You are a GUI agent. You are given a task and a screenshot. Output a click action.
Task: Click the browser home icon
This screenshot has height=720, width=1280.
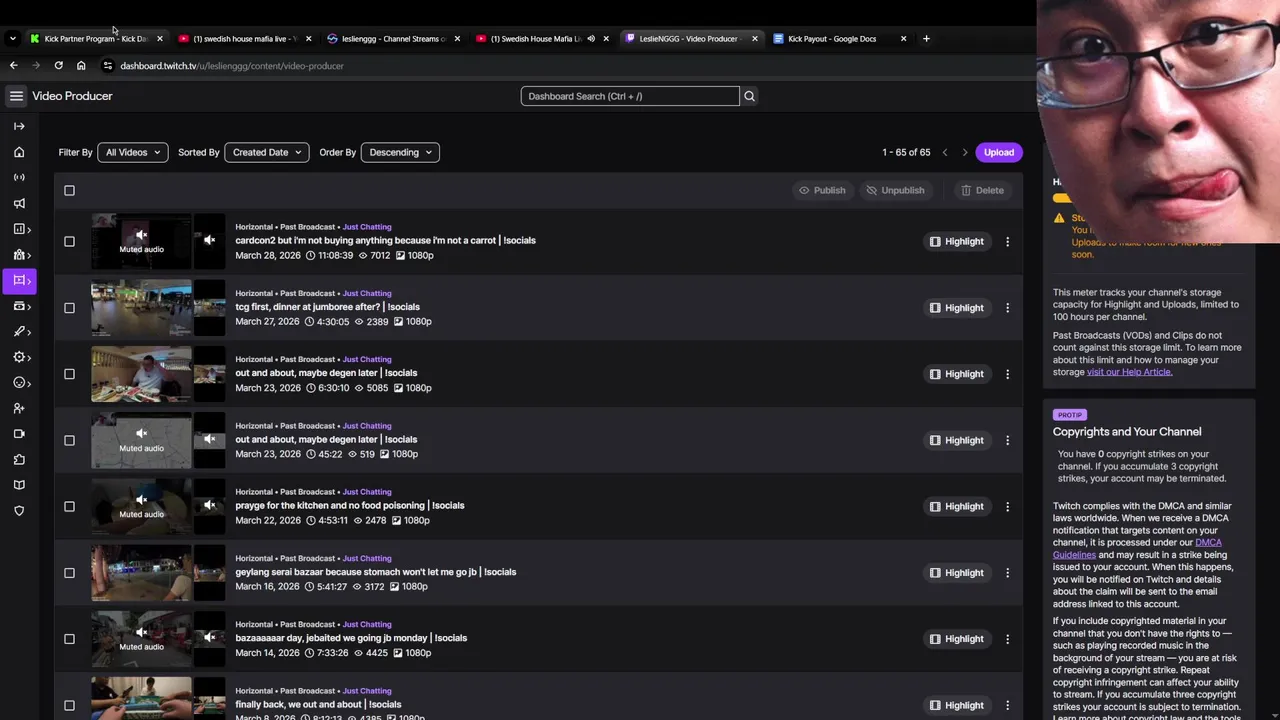[x=81, y=66]
